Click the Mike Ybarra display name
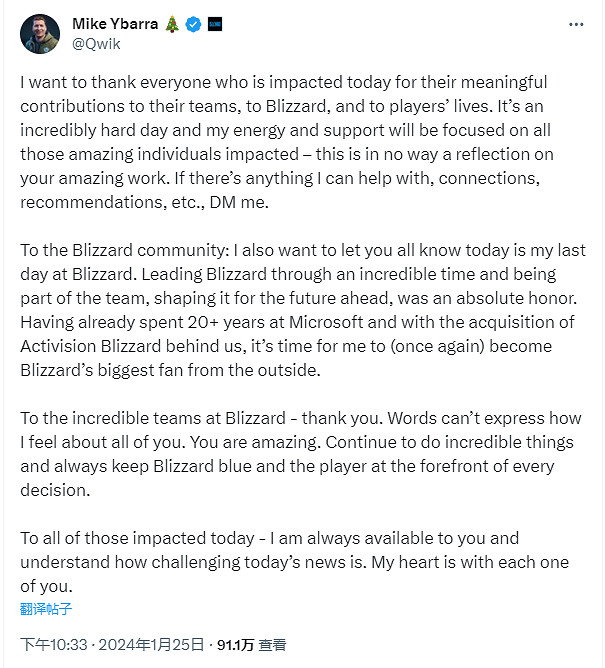605x668 pixels. [115, 24]
